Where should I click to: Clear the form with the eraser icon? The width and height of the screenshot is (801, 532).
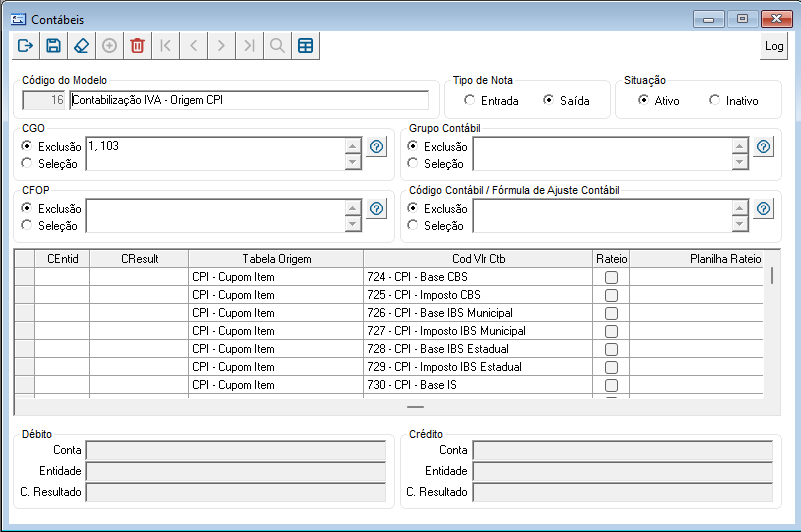81,45
